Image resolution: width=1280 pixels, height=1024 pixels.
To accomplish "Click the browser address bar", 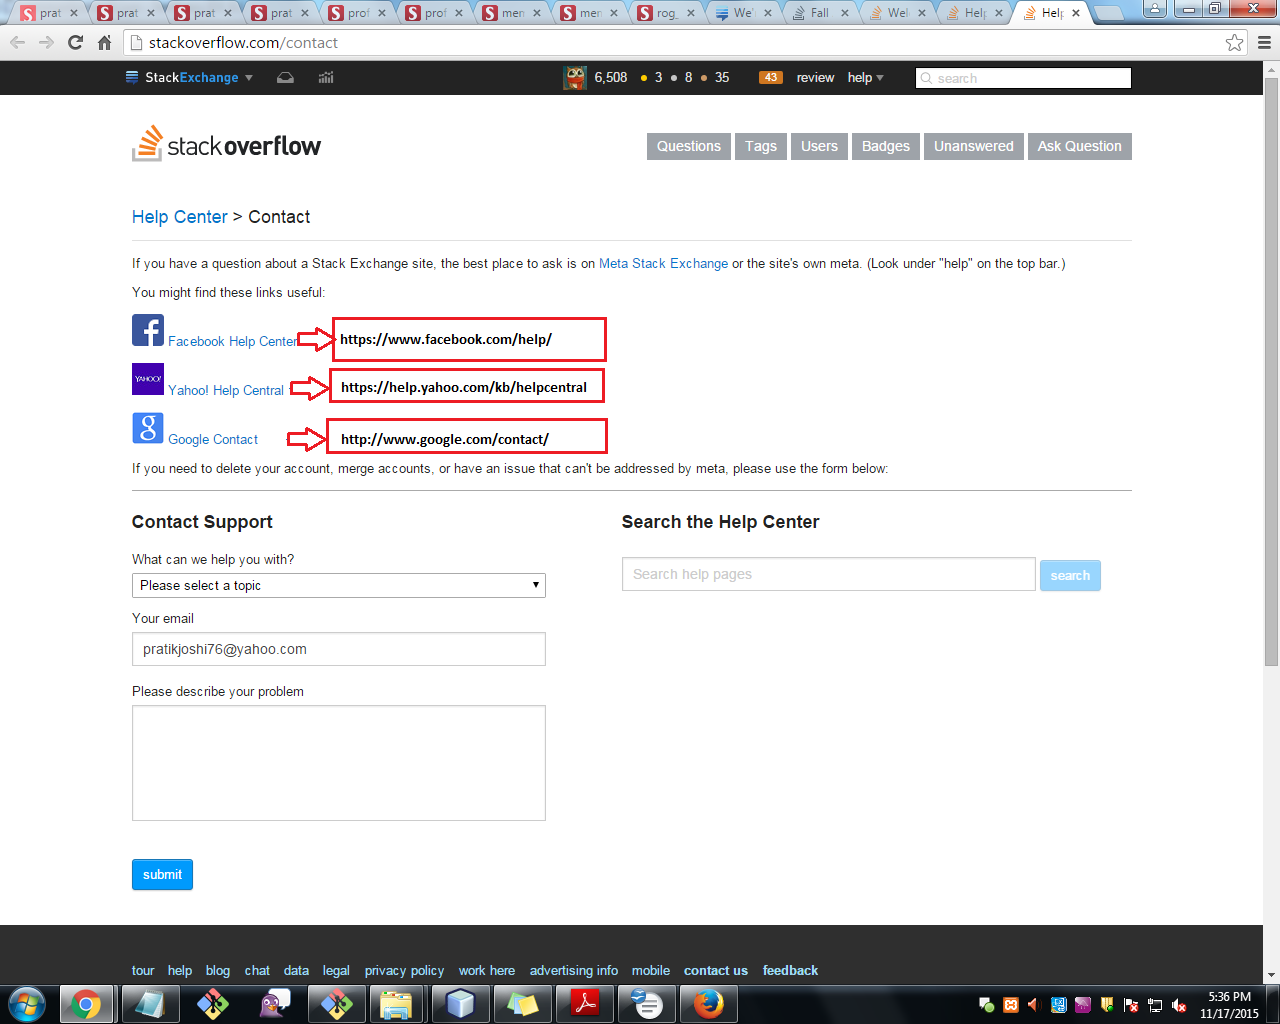I will pyautogui.click(x=685, y=43).
